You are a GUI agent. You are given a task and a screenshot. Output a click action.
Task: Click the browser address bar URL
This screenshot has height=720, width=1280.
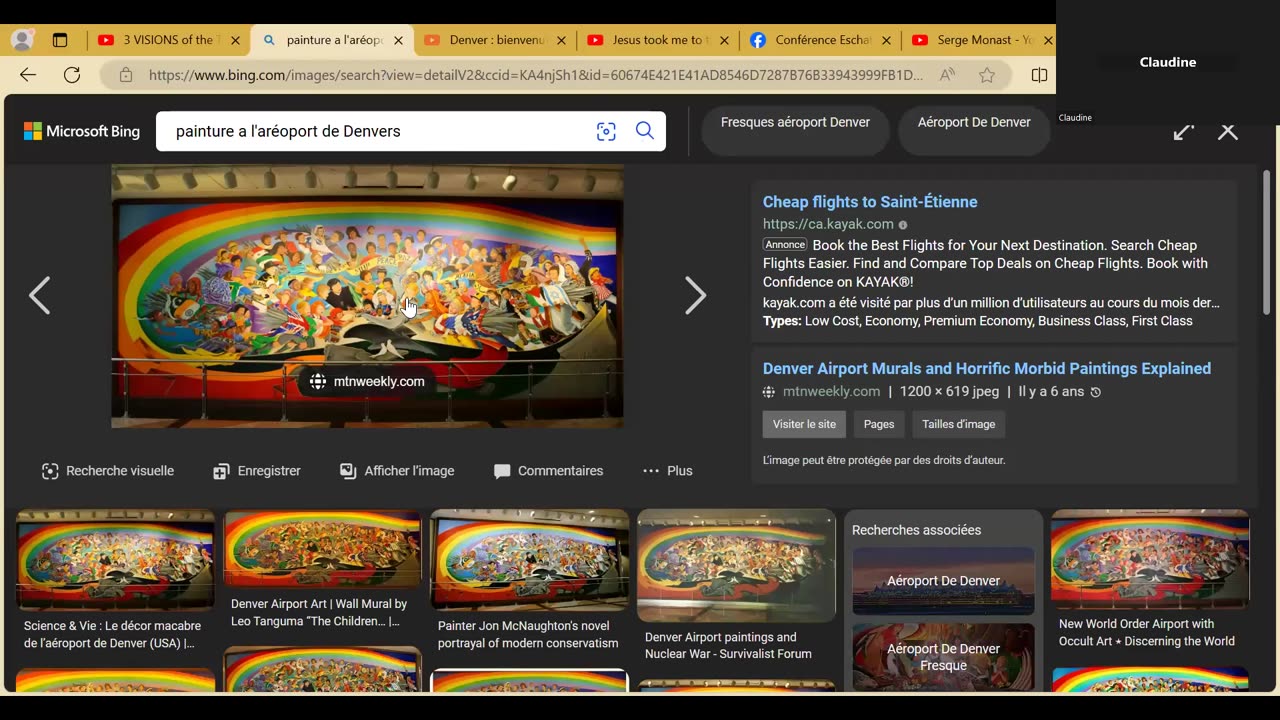coord(535,75)
